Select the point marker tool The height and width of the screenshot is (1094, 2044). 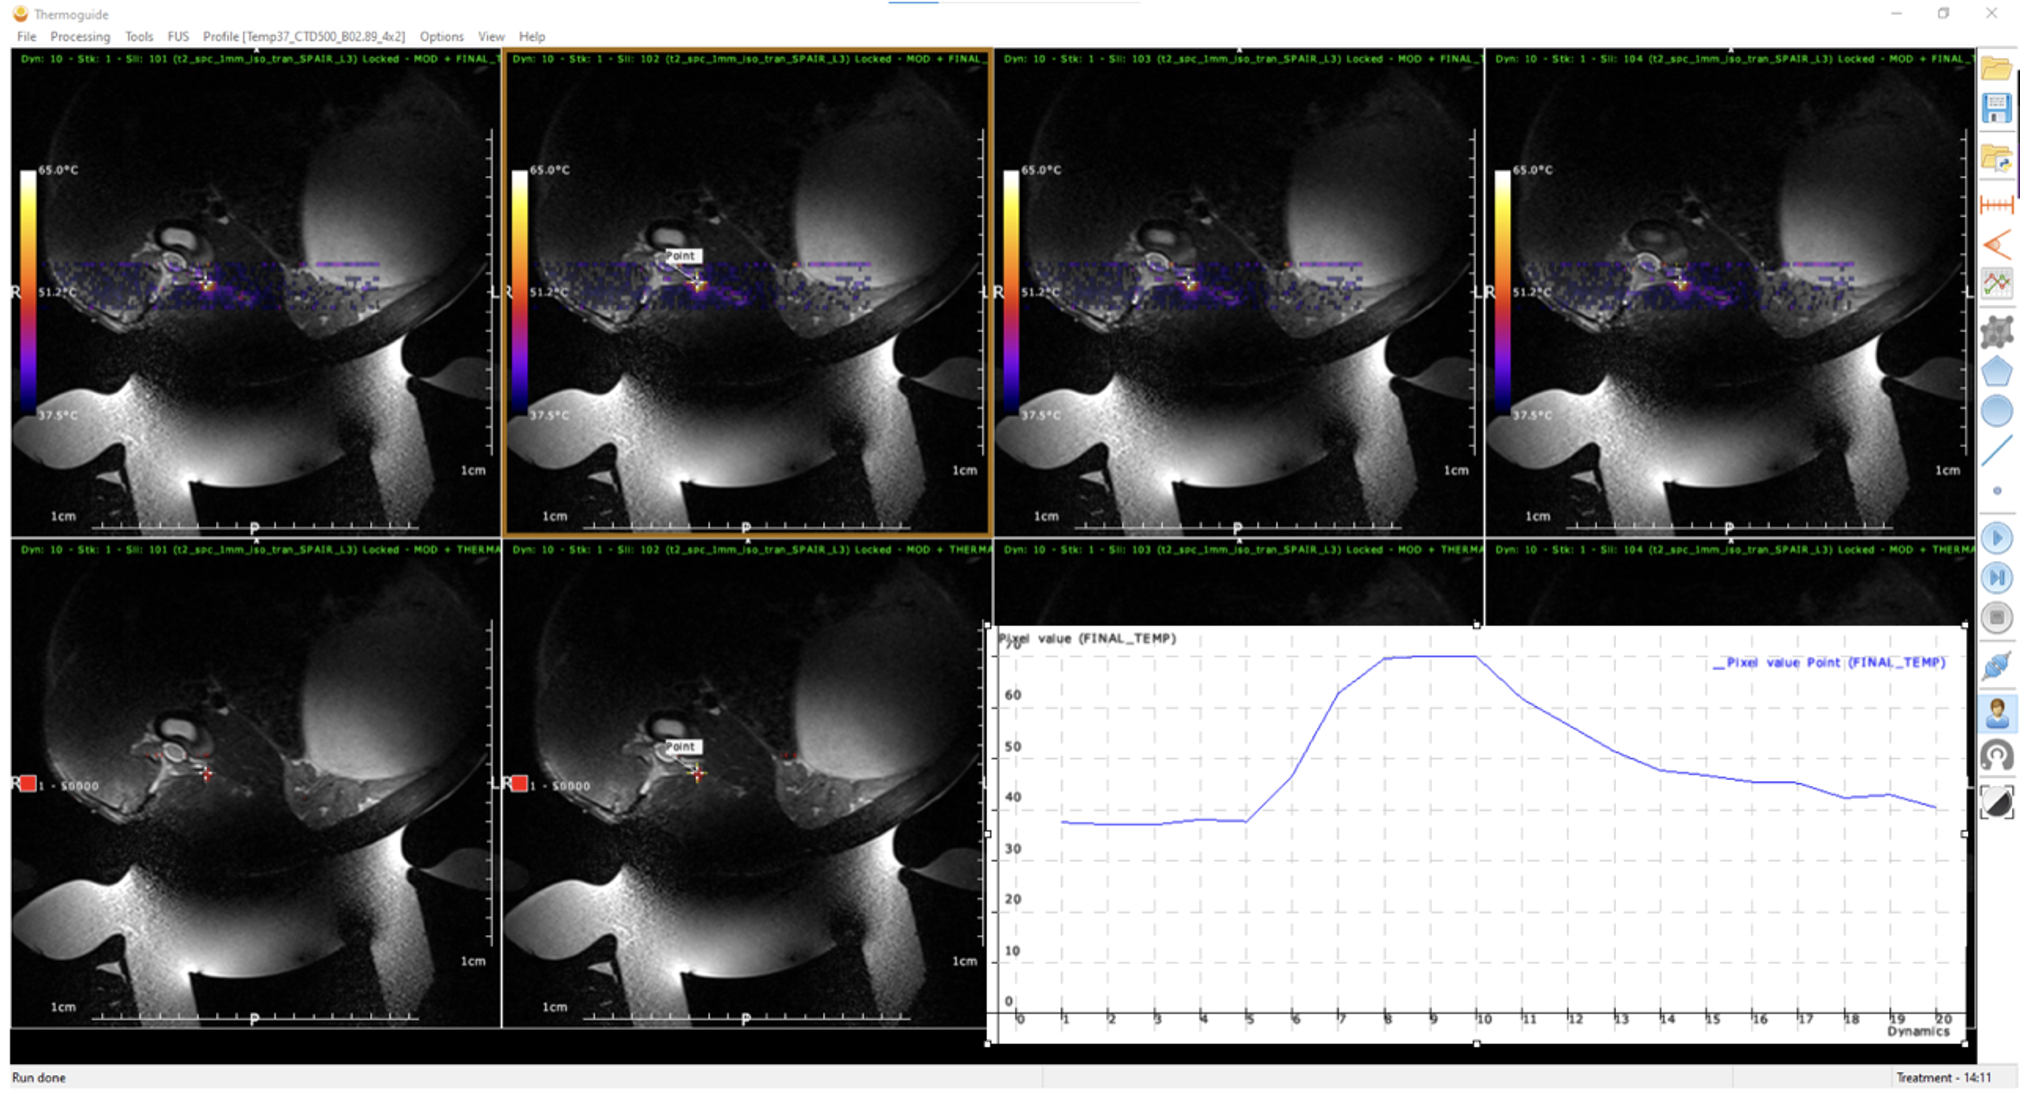tap(1996, 491)
